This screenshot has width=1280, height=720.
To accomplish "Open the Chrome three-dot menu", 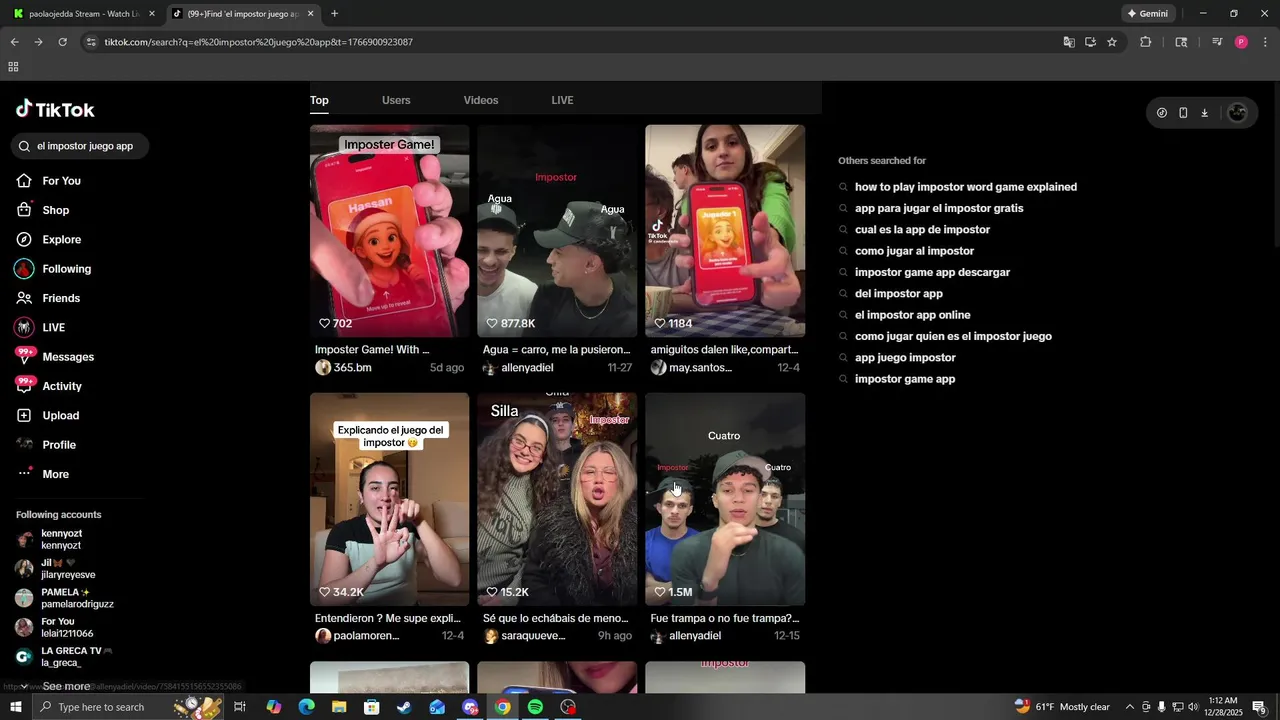I will [1265, 42].
